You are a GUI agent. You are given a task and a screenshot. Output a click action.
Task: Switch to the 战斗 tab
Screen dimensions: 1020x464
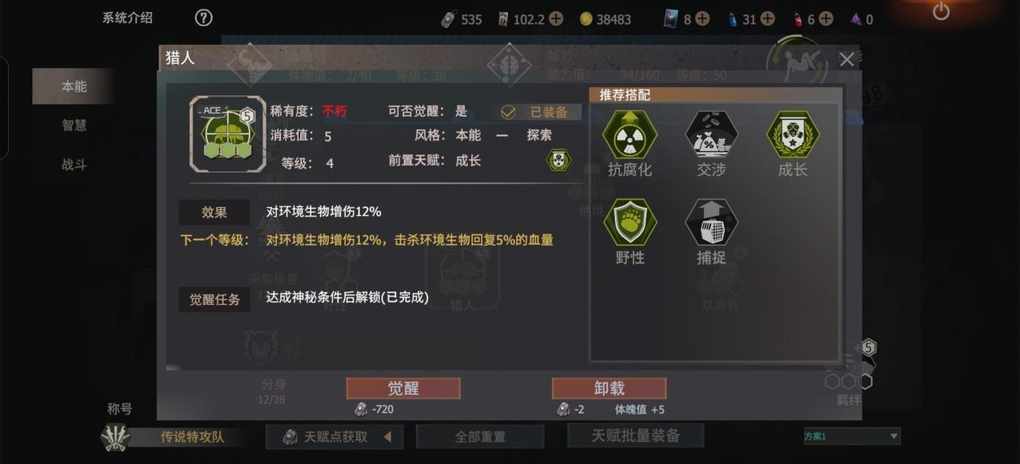[74, 165]
